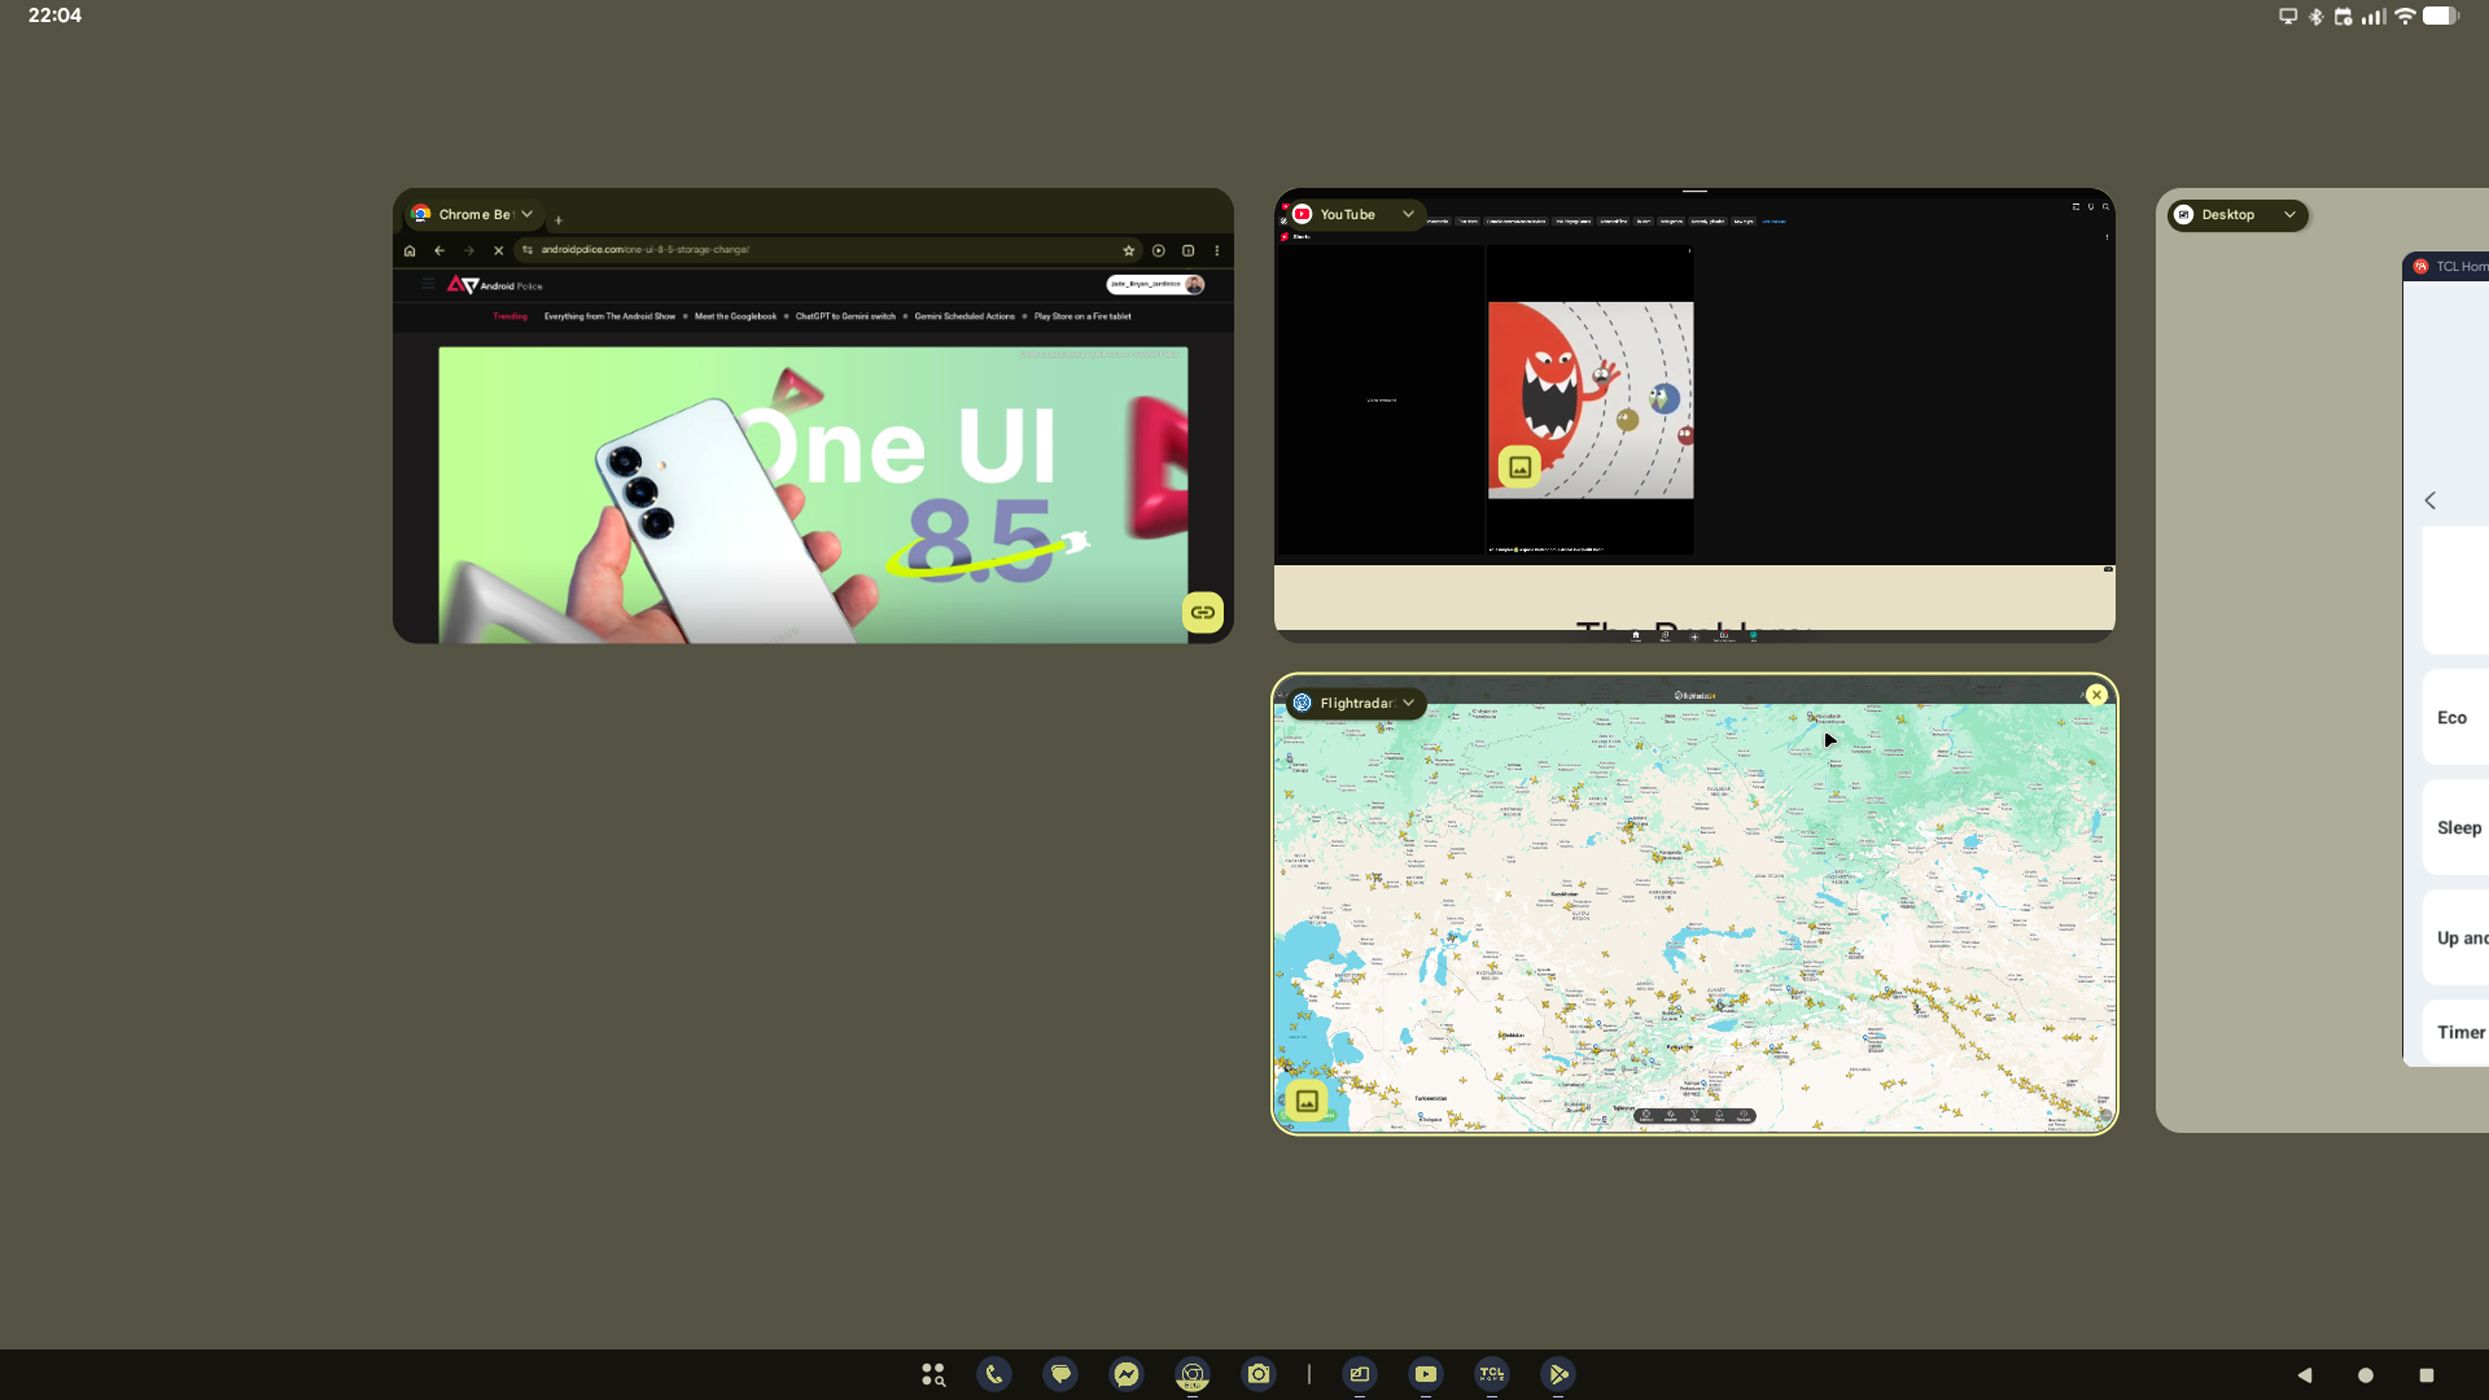Open the 'Meet the Googlebook' trending link
Screen dimensions: 2489x1400
tap(735, 316)
